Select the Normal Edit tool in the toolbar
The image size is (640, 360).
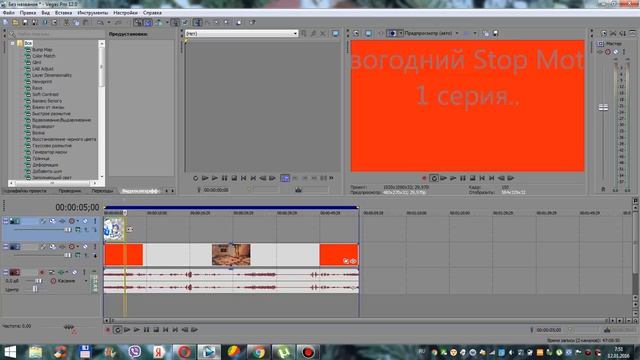(x=198, y=22)
